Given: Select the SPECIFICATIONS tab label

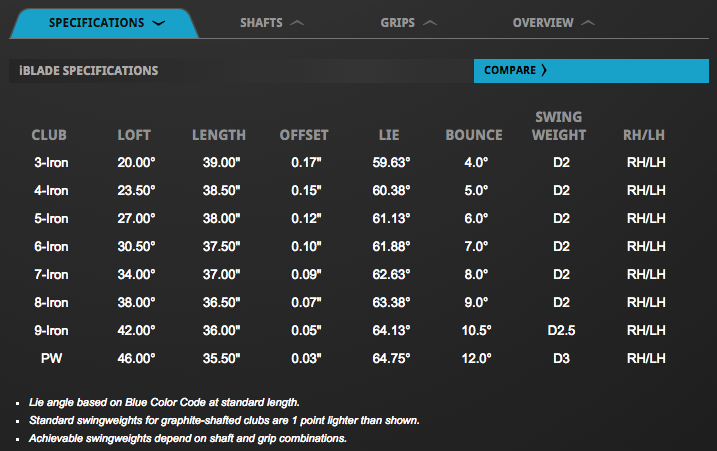Looking at the screenshot, I should point(96,23).
